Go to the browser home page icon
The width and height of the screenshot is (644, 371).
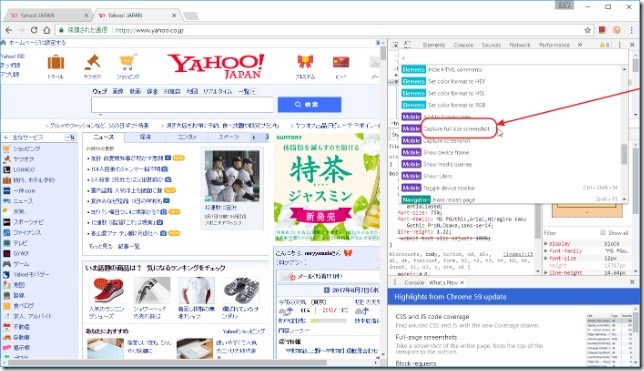[47, 30]
